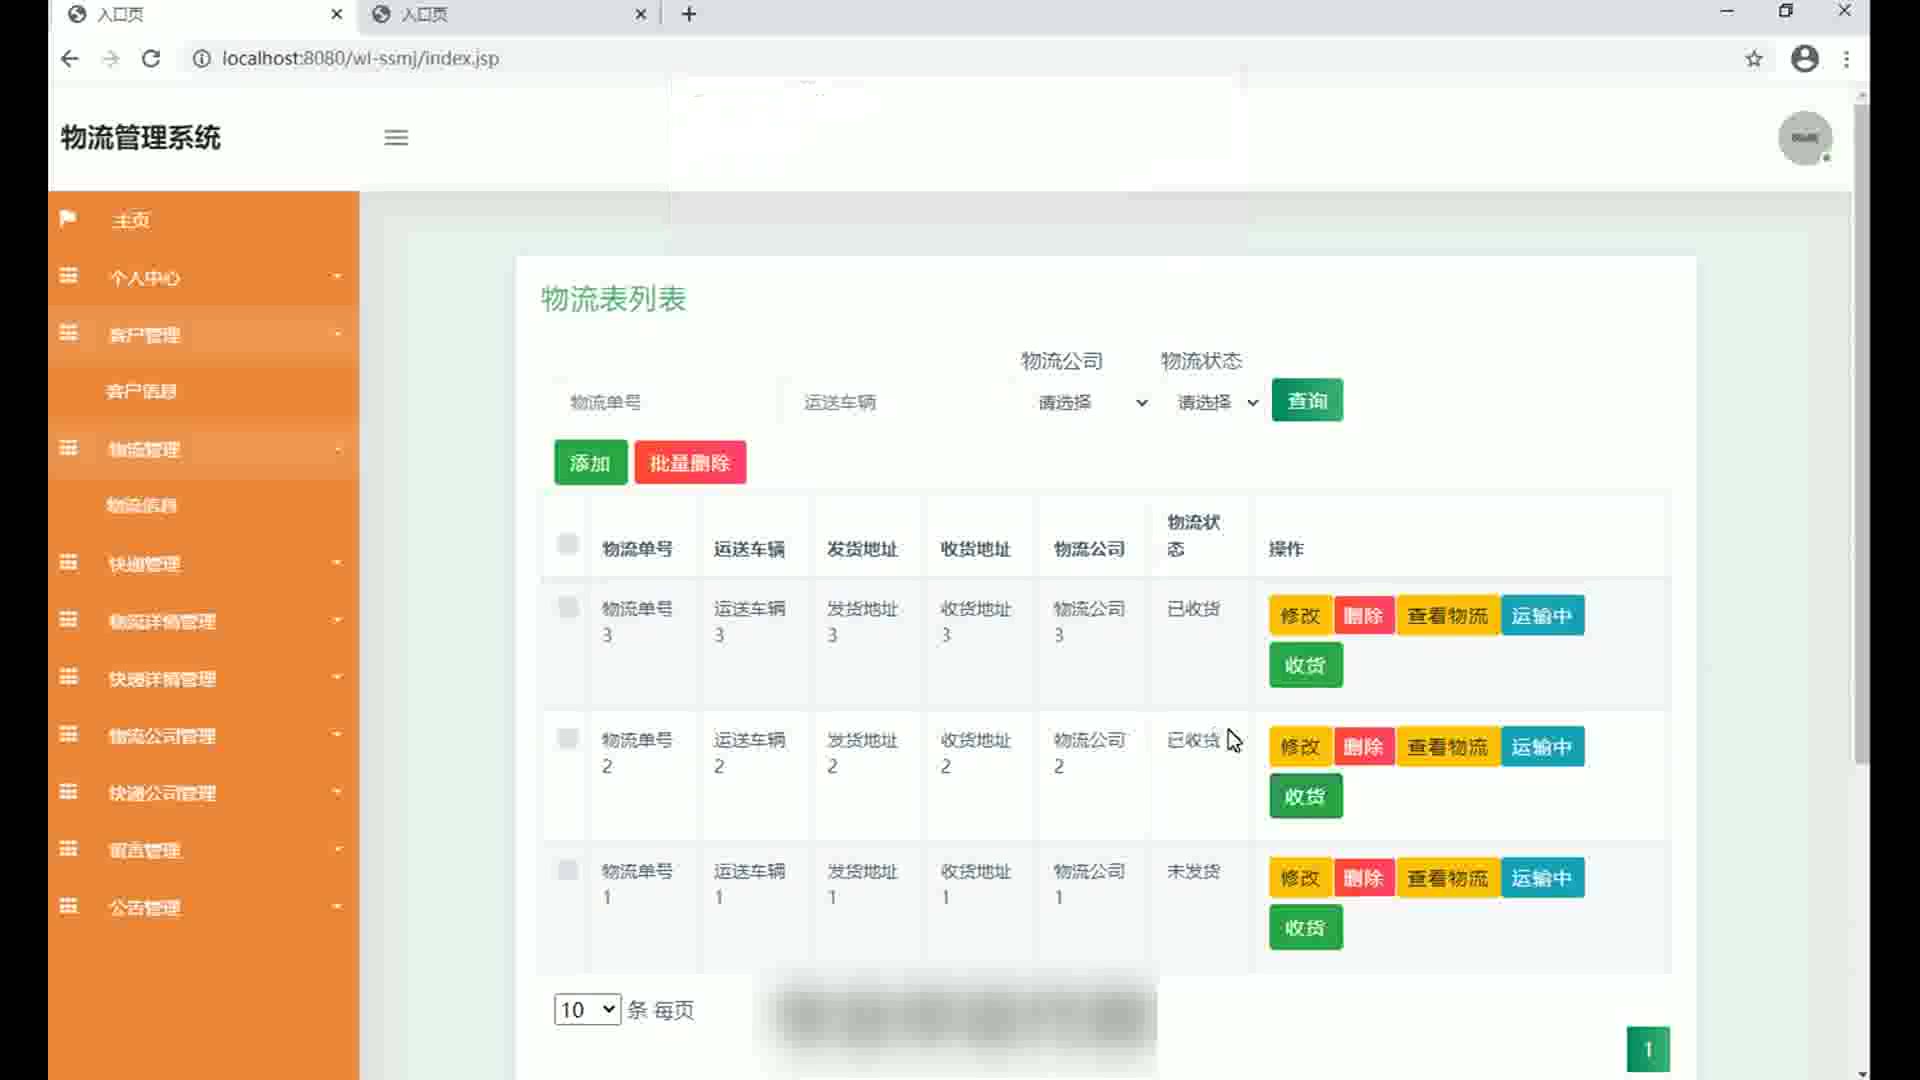Click the hamburger menu toggle icon

pos(396,138)
